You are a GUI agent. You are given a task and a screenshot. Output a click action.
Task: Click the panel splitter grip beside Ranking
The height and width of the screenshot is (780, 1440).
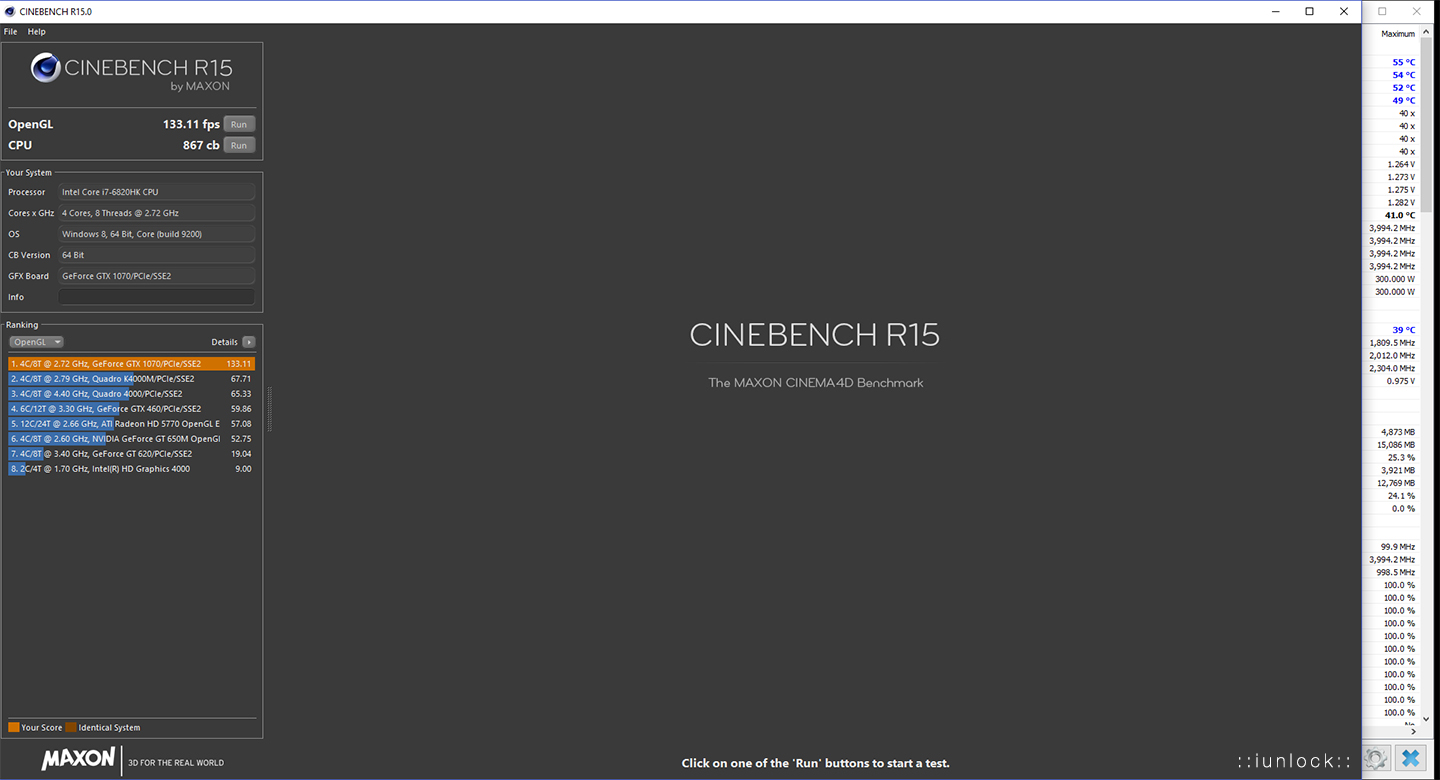(x=268, y=410)
